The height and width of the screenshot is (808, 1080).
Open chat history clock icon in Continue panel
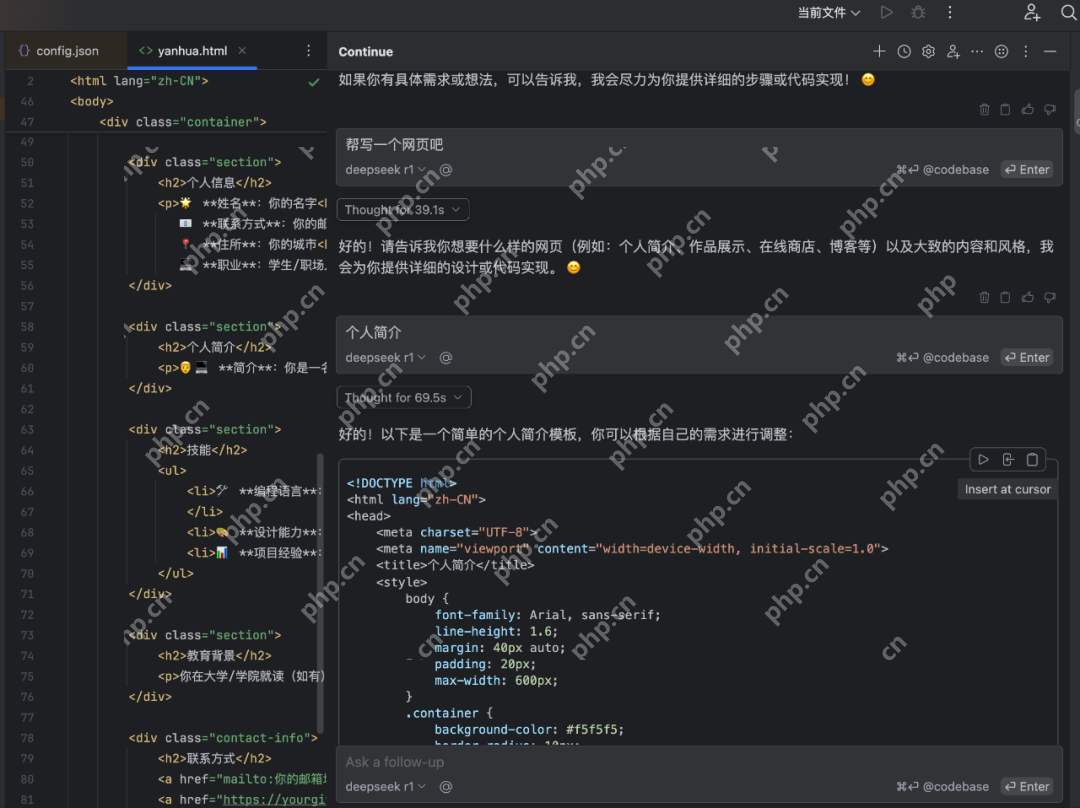point(904,52)
